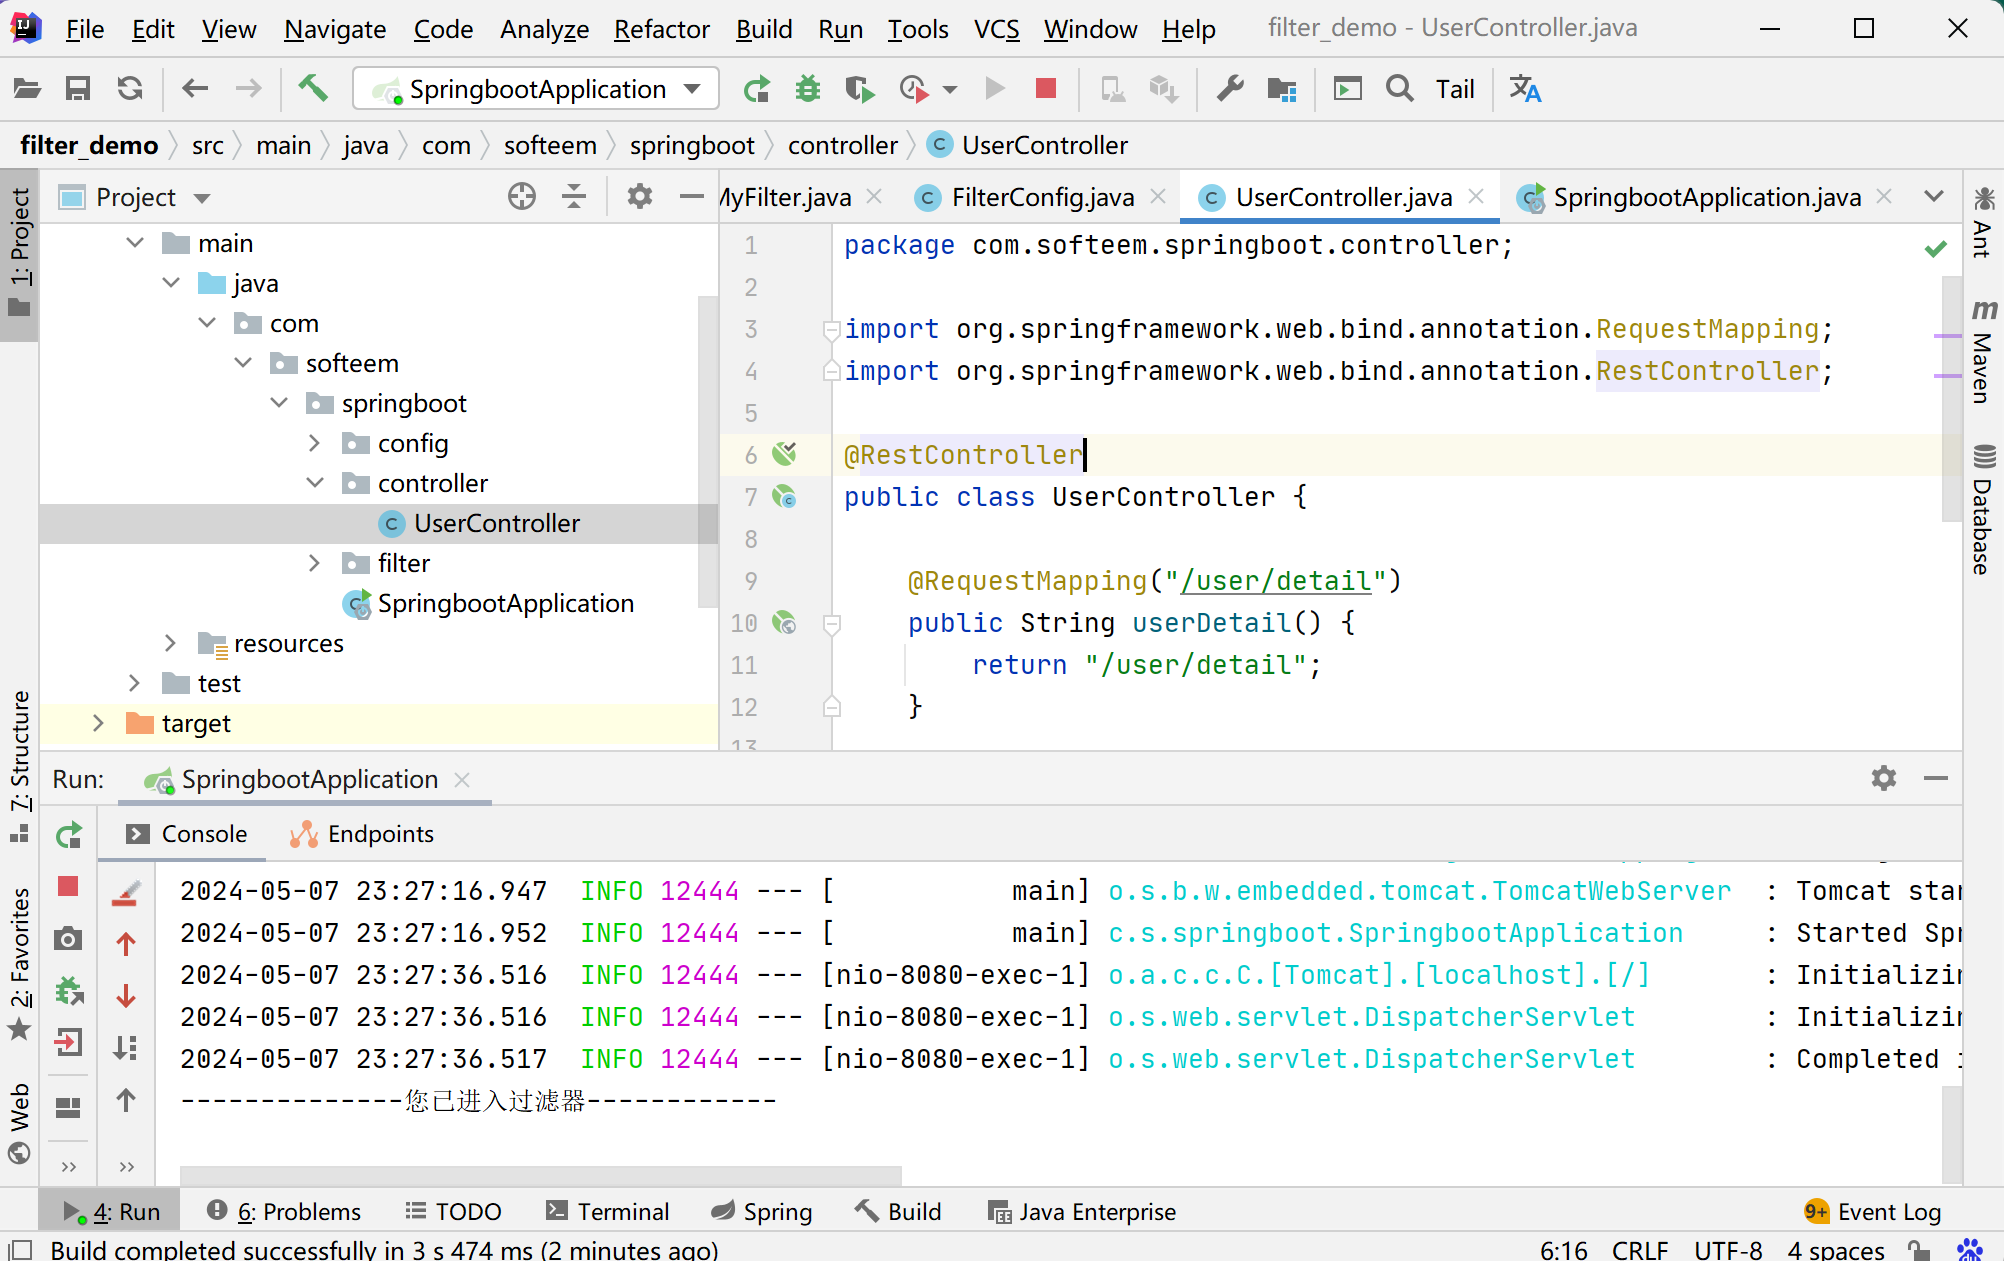Click locate-file crosshair icon in Project panel
Viewport: 2004px width, 1261px height.
tap(521, 197)
